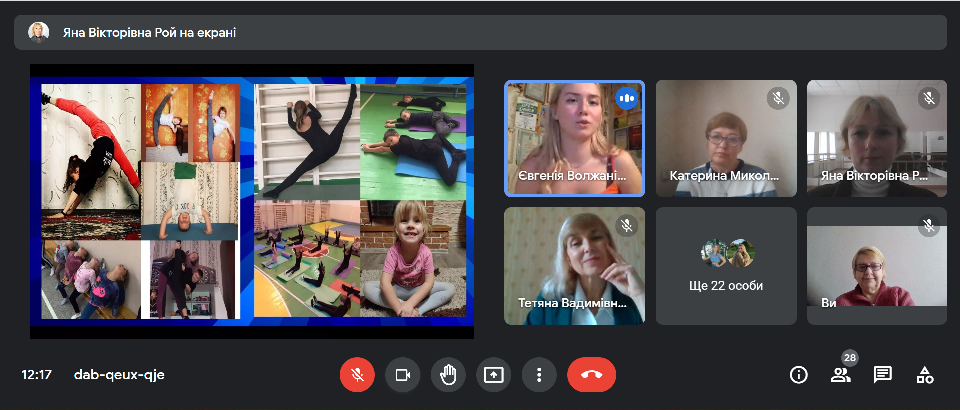Leave the call with red hang-up button
Viewport: 960px width, 410px height.
tap(591, 375)
